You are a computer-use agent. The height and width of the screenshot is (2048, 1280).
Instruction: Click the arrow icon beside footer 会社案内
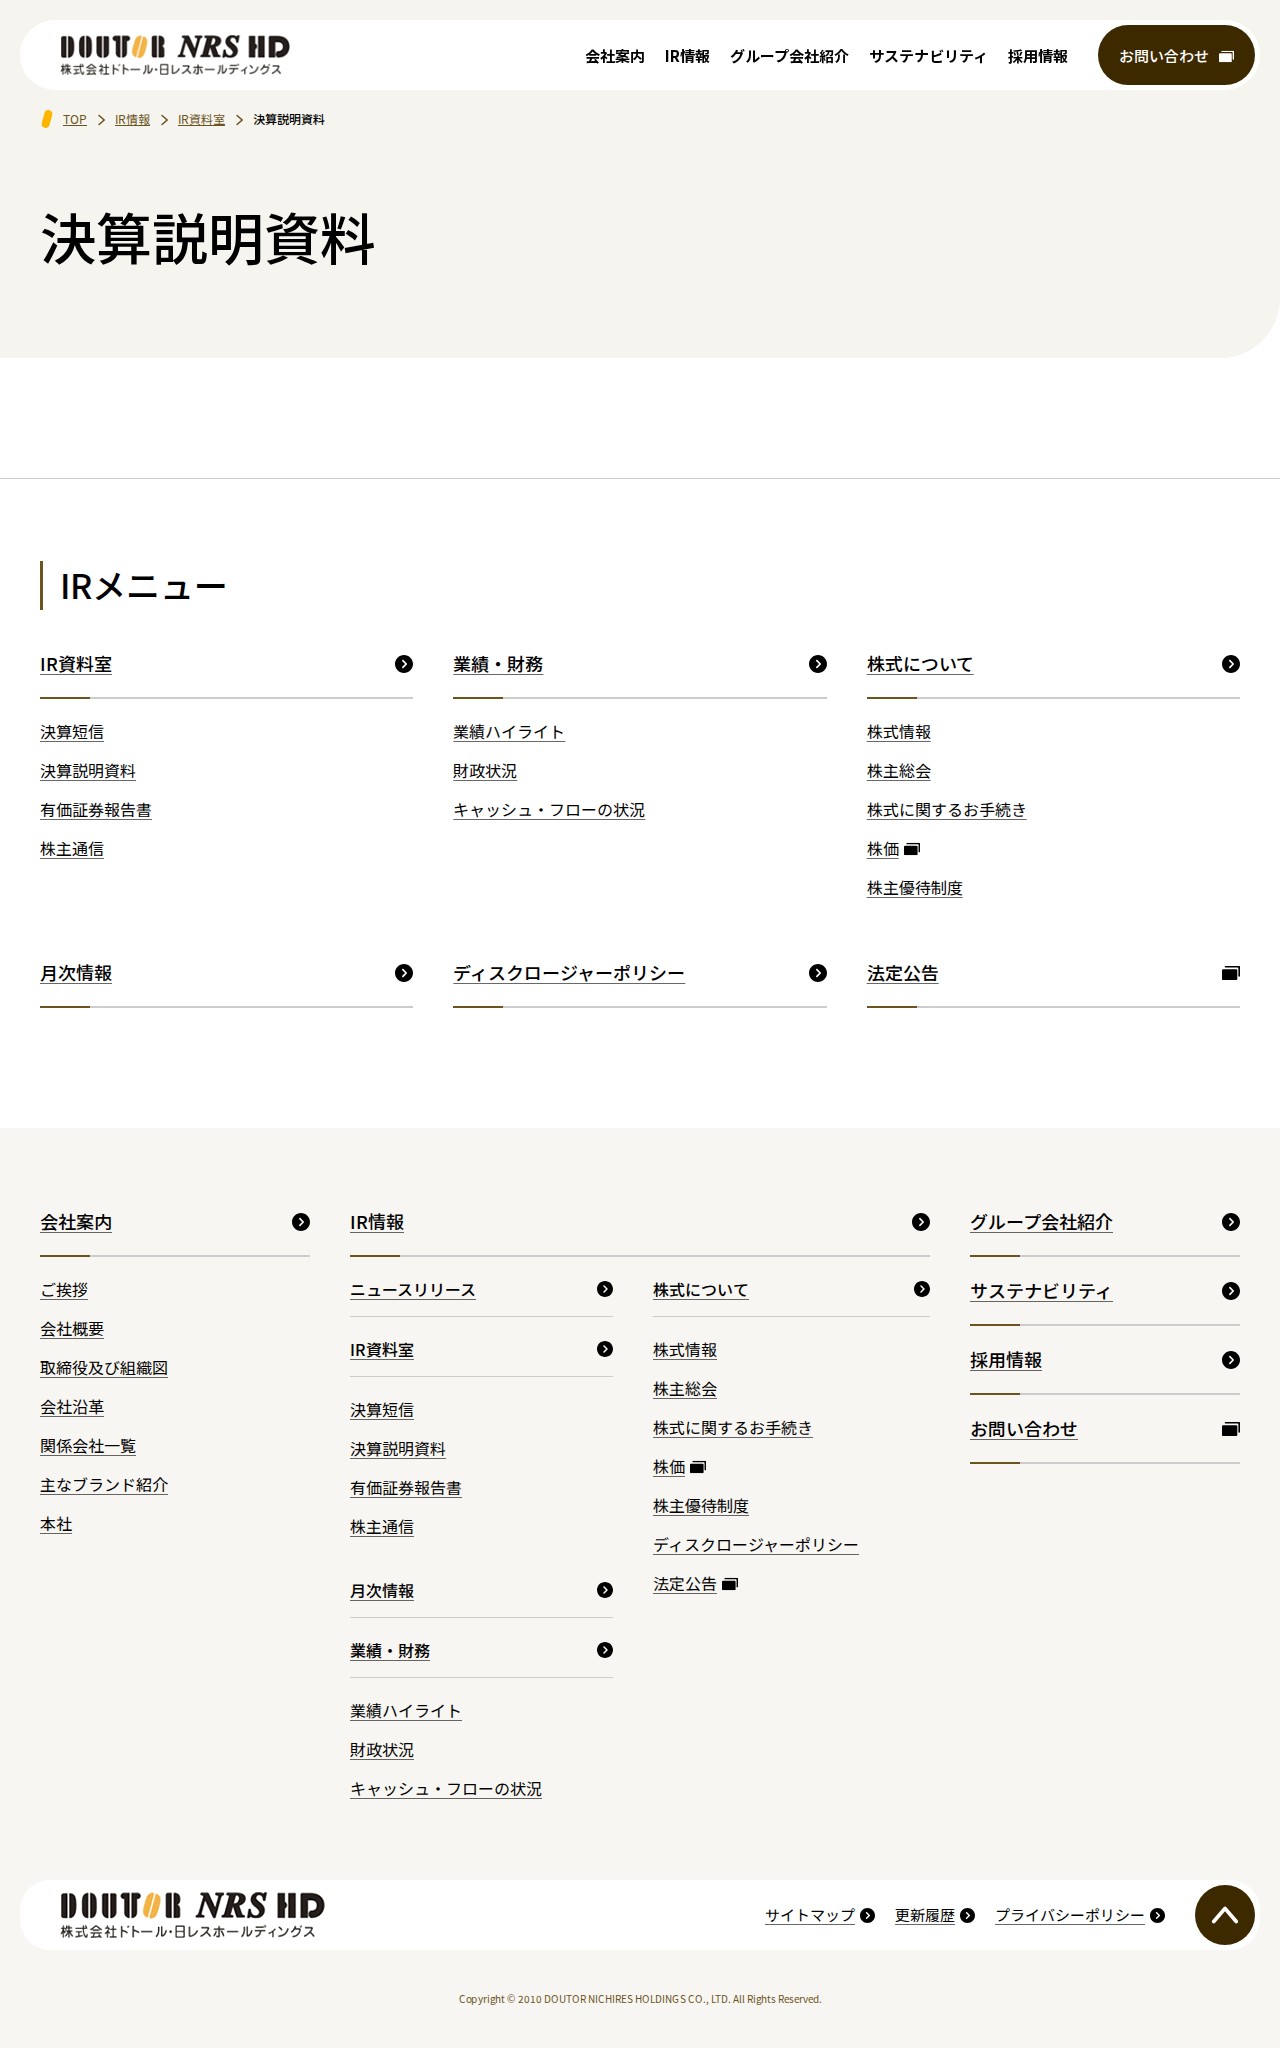301,1222
